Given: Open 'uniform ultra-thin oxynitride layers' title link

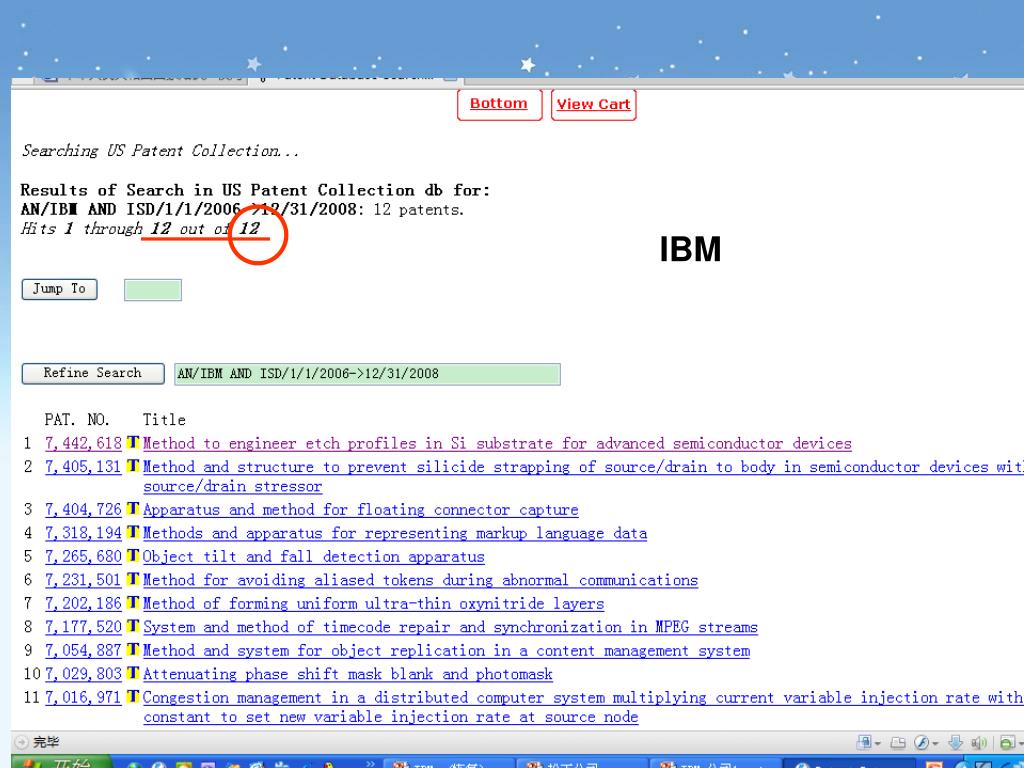Looking at the screenshot, I should click(x=374, y=604).
